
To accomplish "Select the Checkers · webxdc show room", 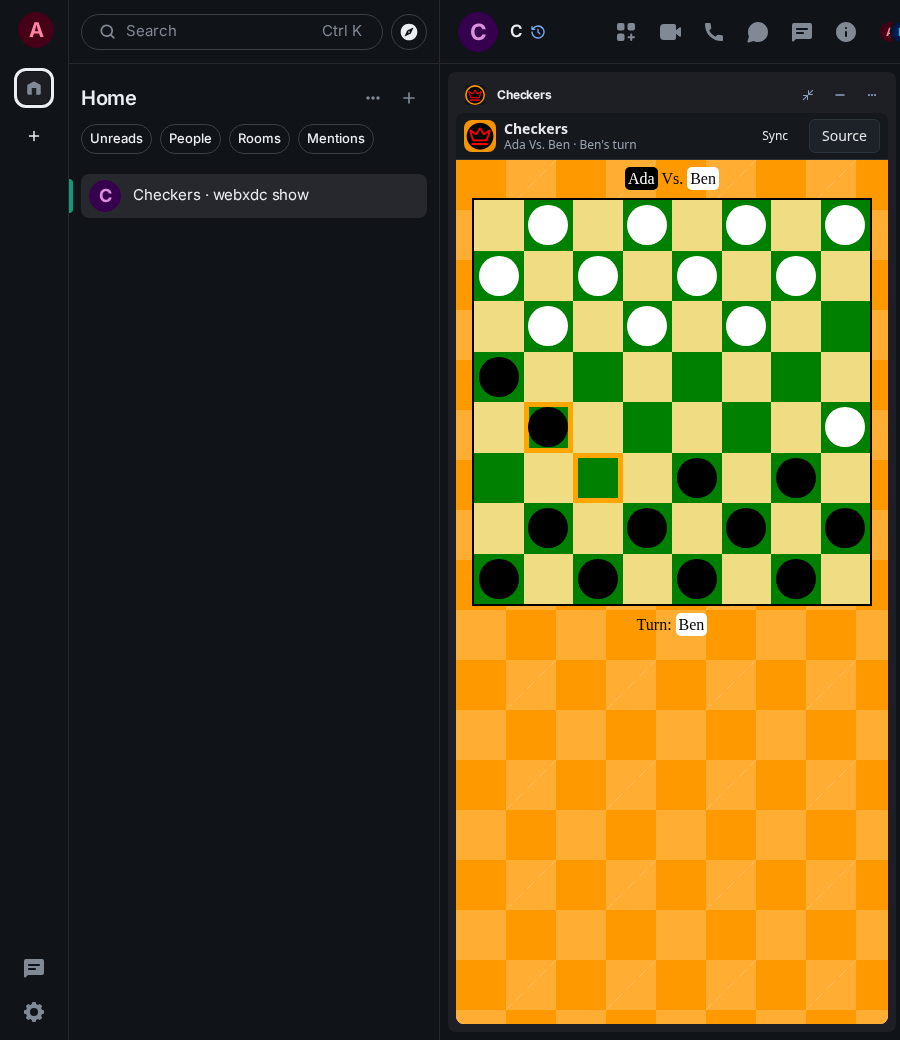I will [x=253, y=196].
